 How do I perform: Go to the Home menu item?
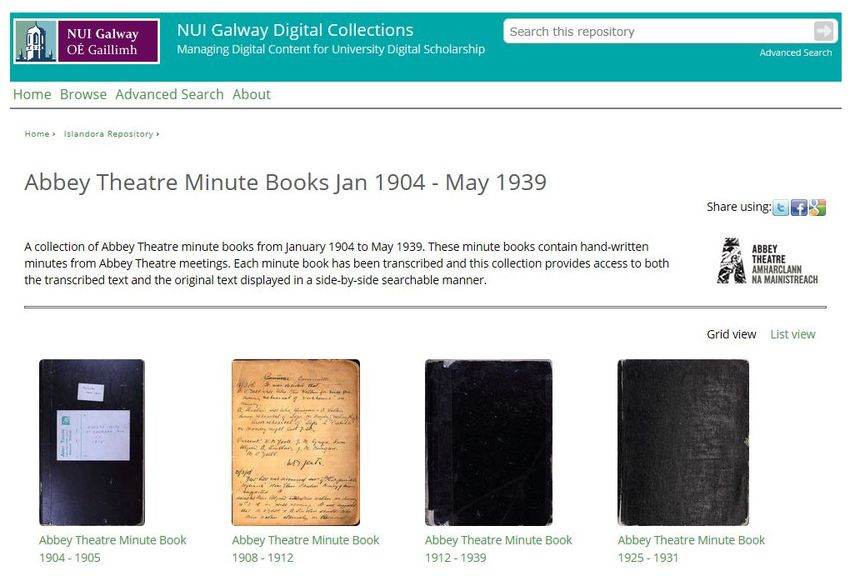coord(32,94)
